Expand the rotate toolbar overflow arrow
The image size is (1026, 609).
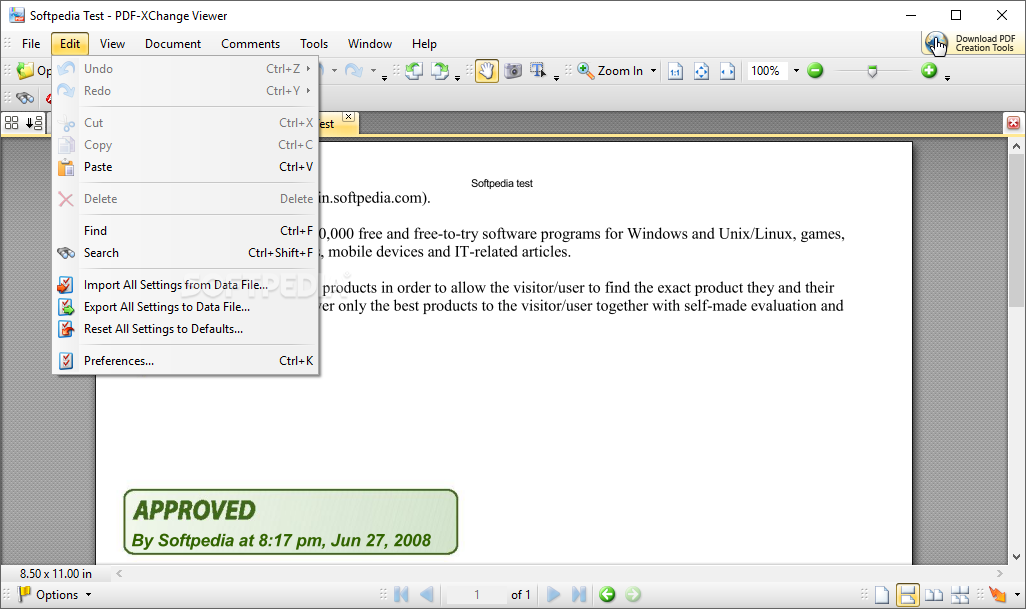pyautogui.click(x=457, y=78)
